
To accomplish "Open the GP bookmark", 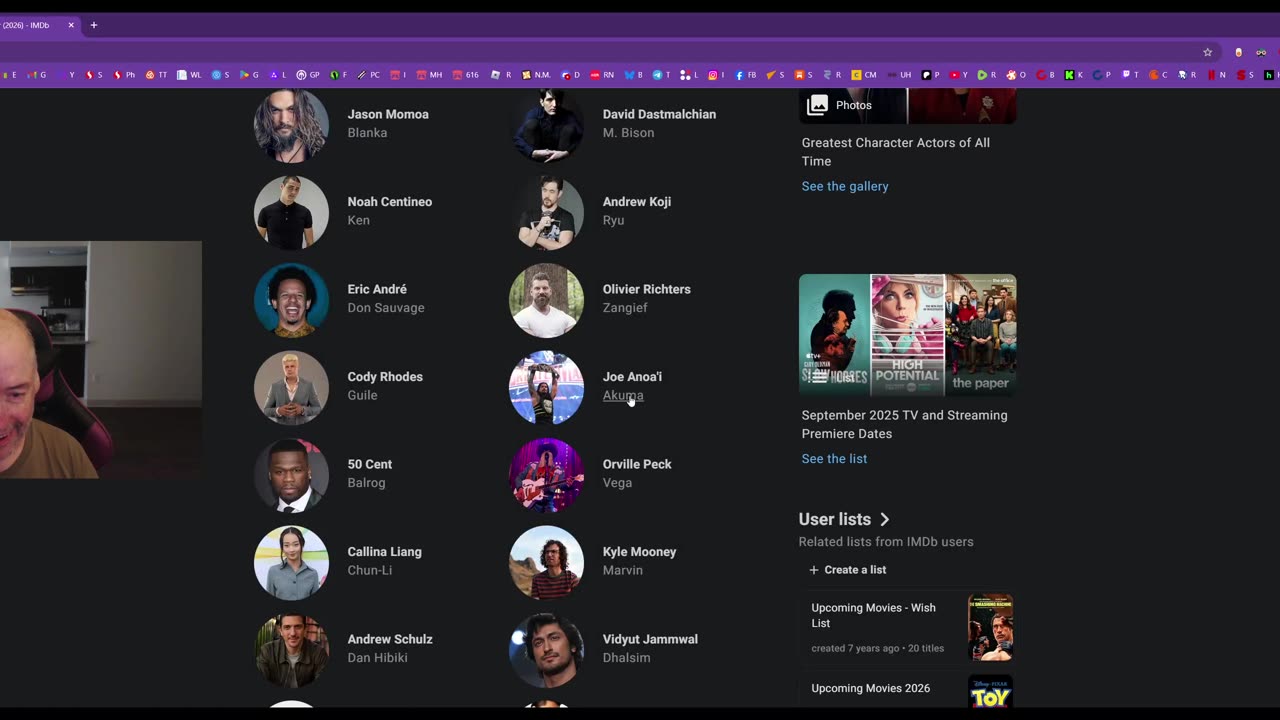I will pyautogui.click(x=309, y=75).
